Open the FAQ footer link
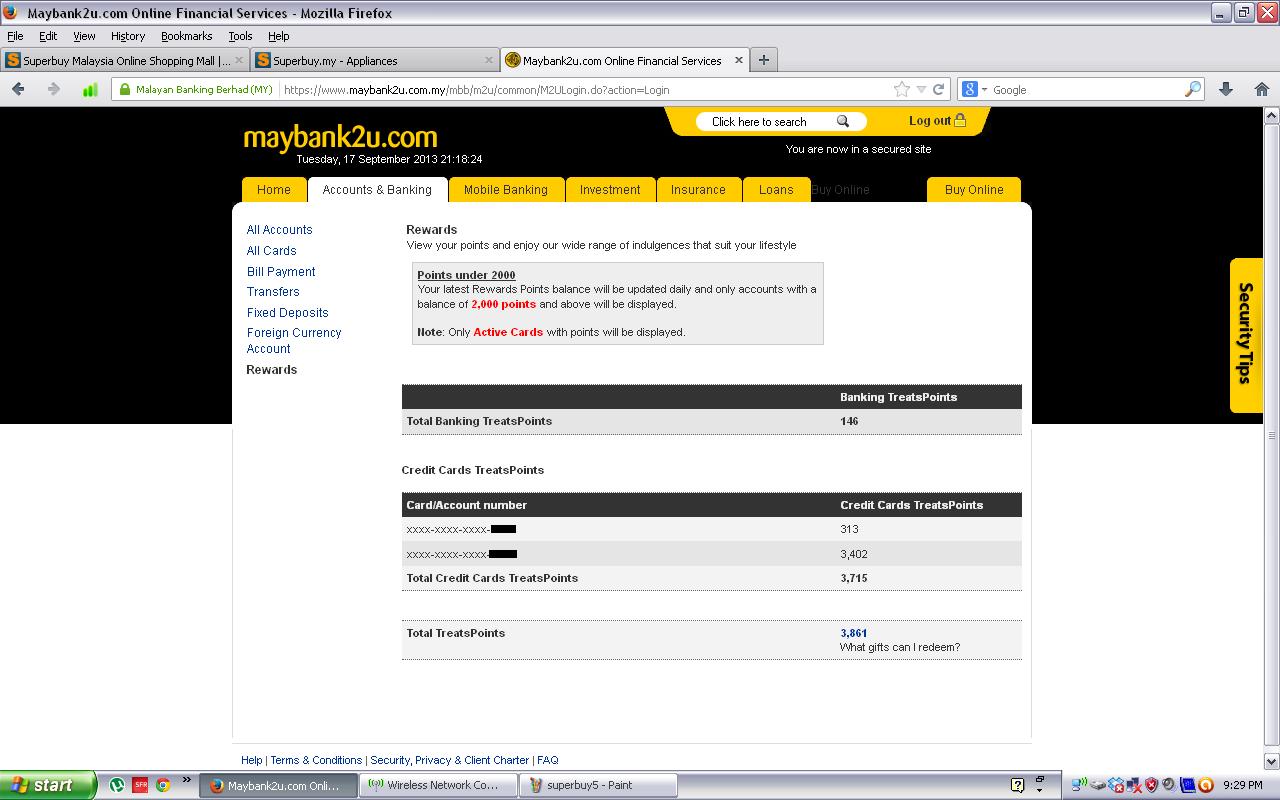This screenshot has height=800, width=1280. (x=548, y=760)
